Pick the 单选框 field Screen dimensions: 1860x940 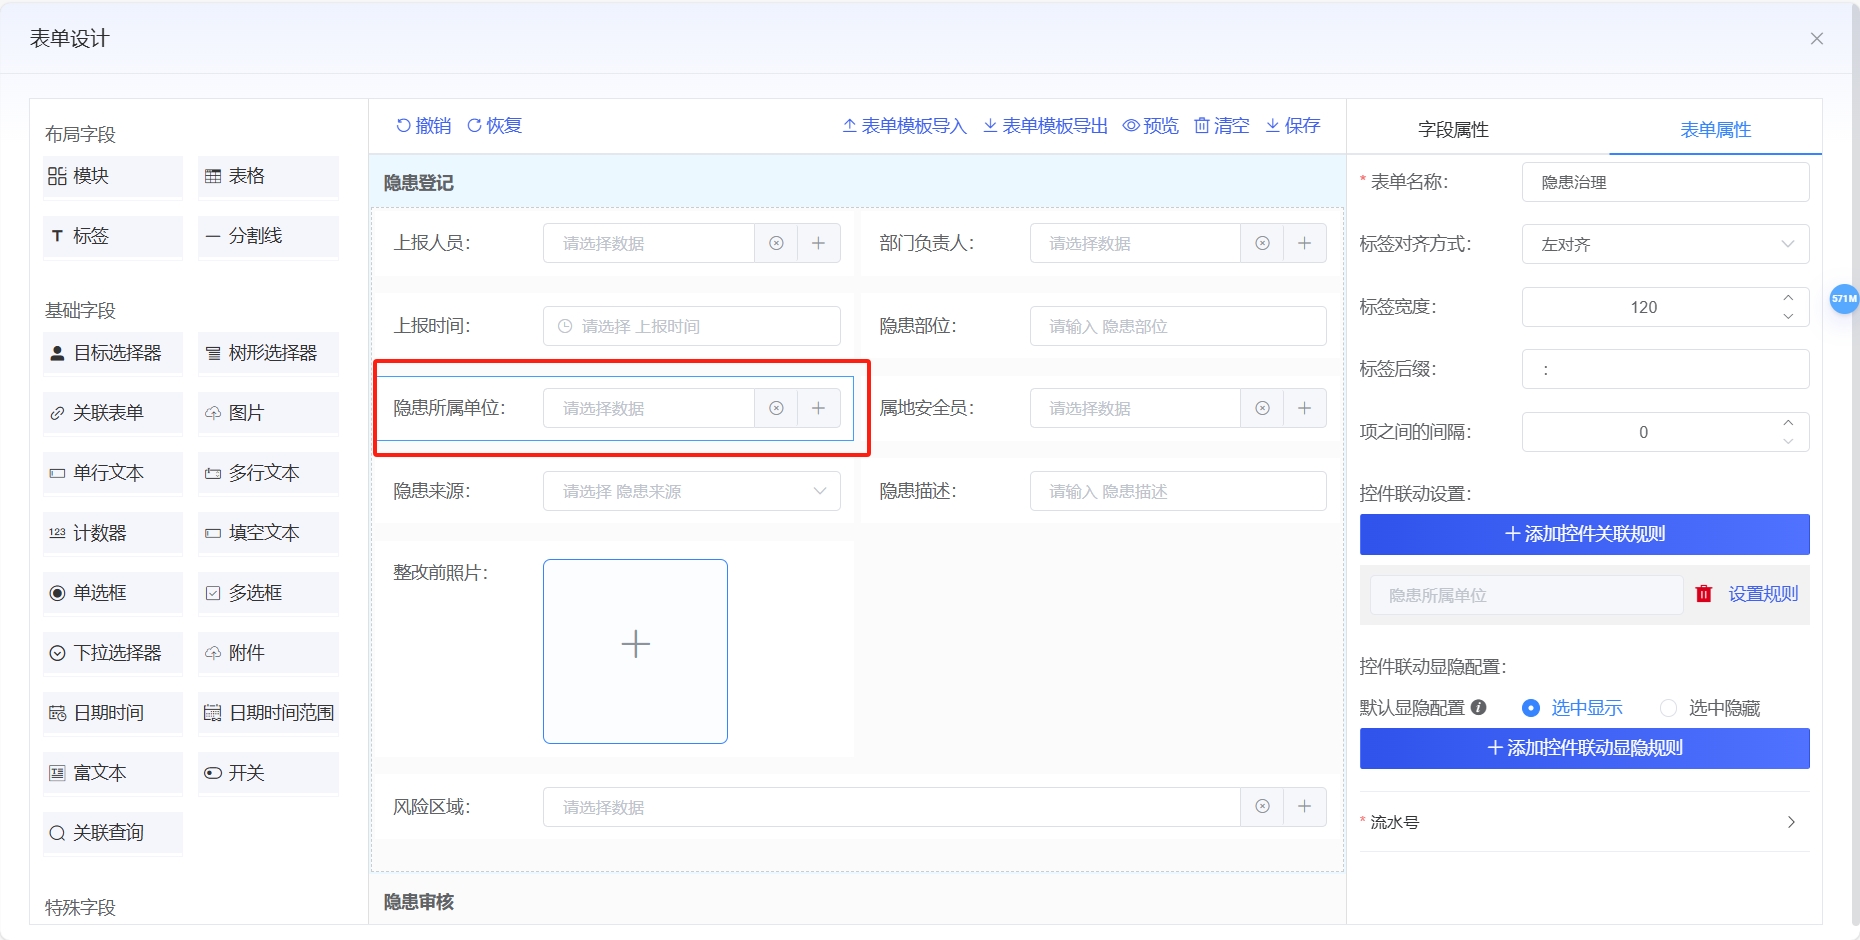click(113, 593)
